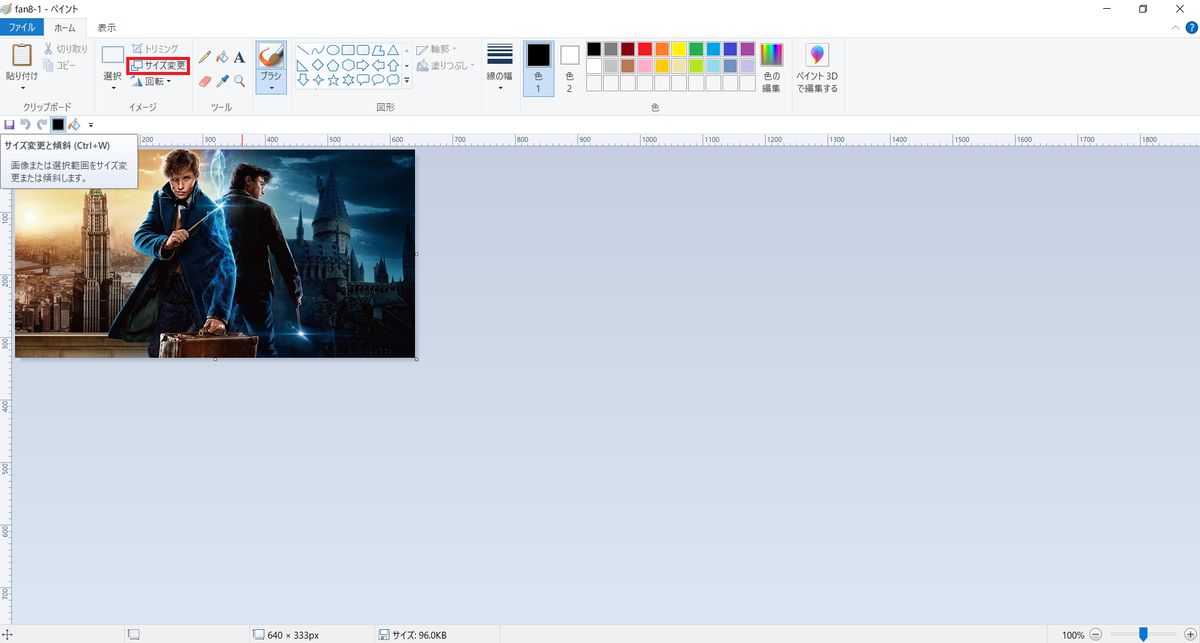Switch to the 表示 view tab

[106, 28]
